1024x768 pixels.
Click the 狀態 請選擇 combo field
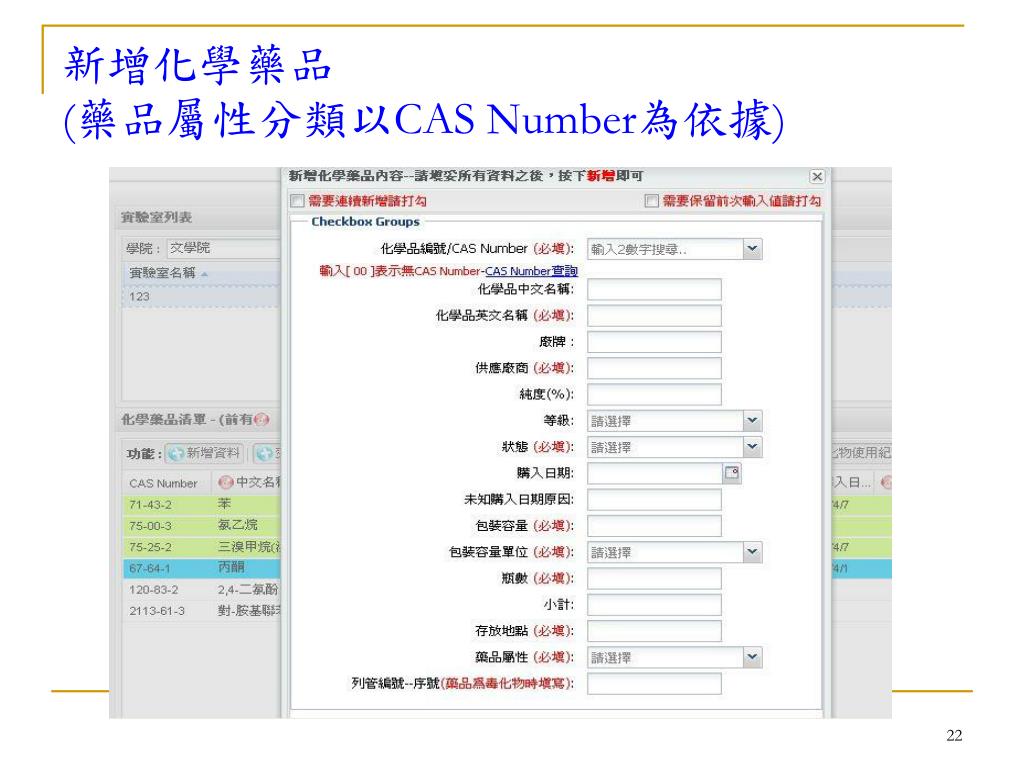(x=665, y=447)
